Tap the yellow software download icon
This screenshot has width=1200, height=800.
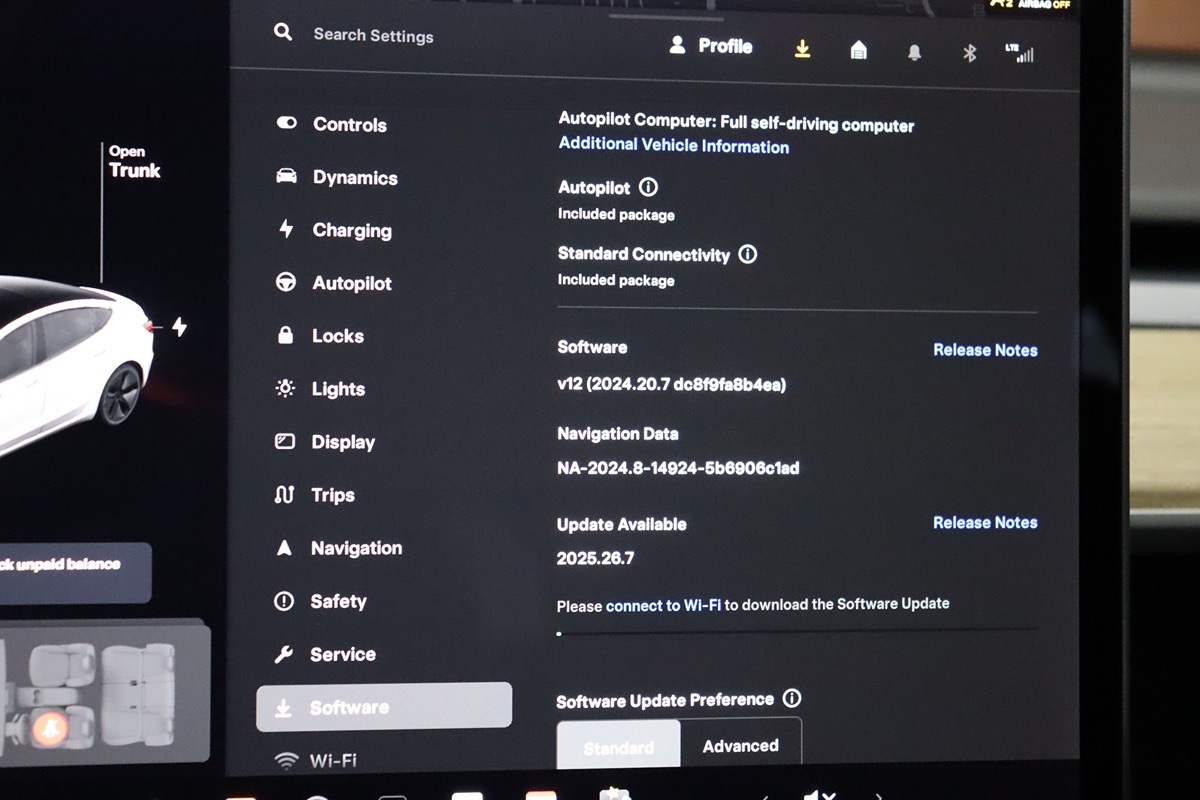(x=802, y=49)
